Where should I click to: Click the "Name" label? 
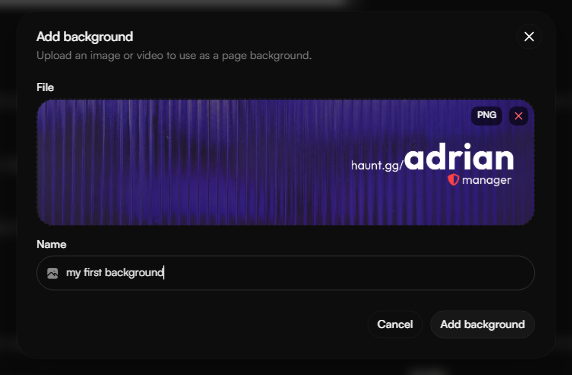pos(51,244)
